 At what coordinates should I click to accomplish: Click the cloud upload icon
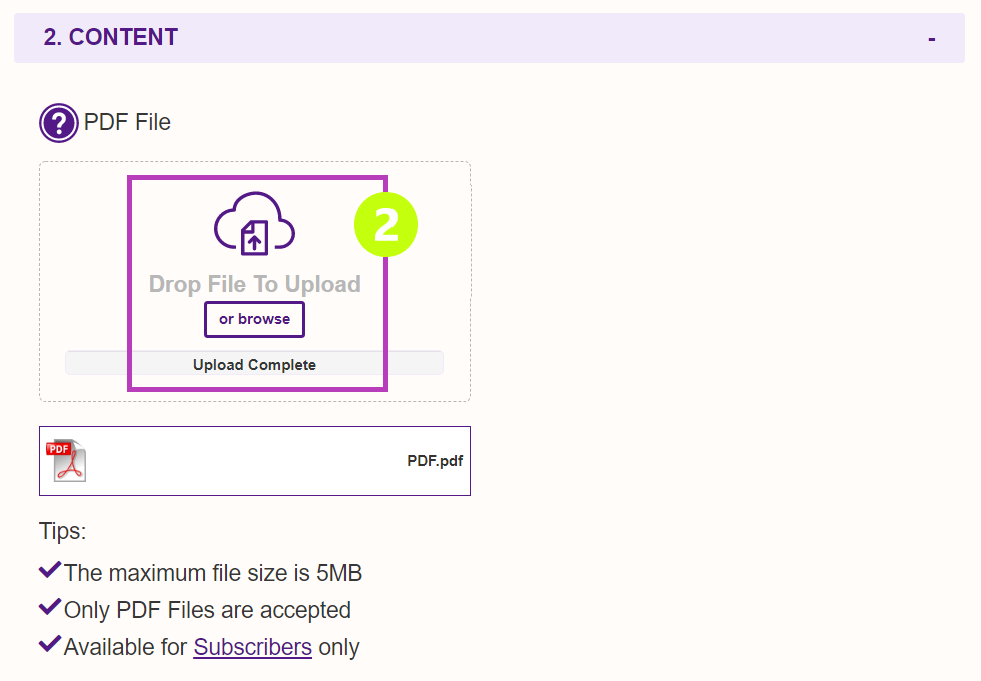pyautogui.click(x=254, y=223)
